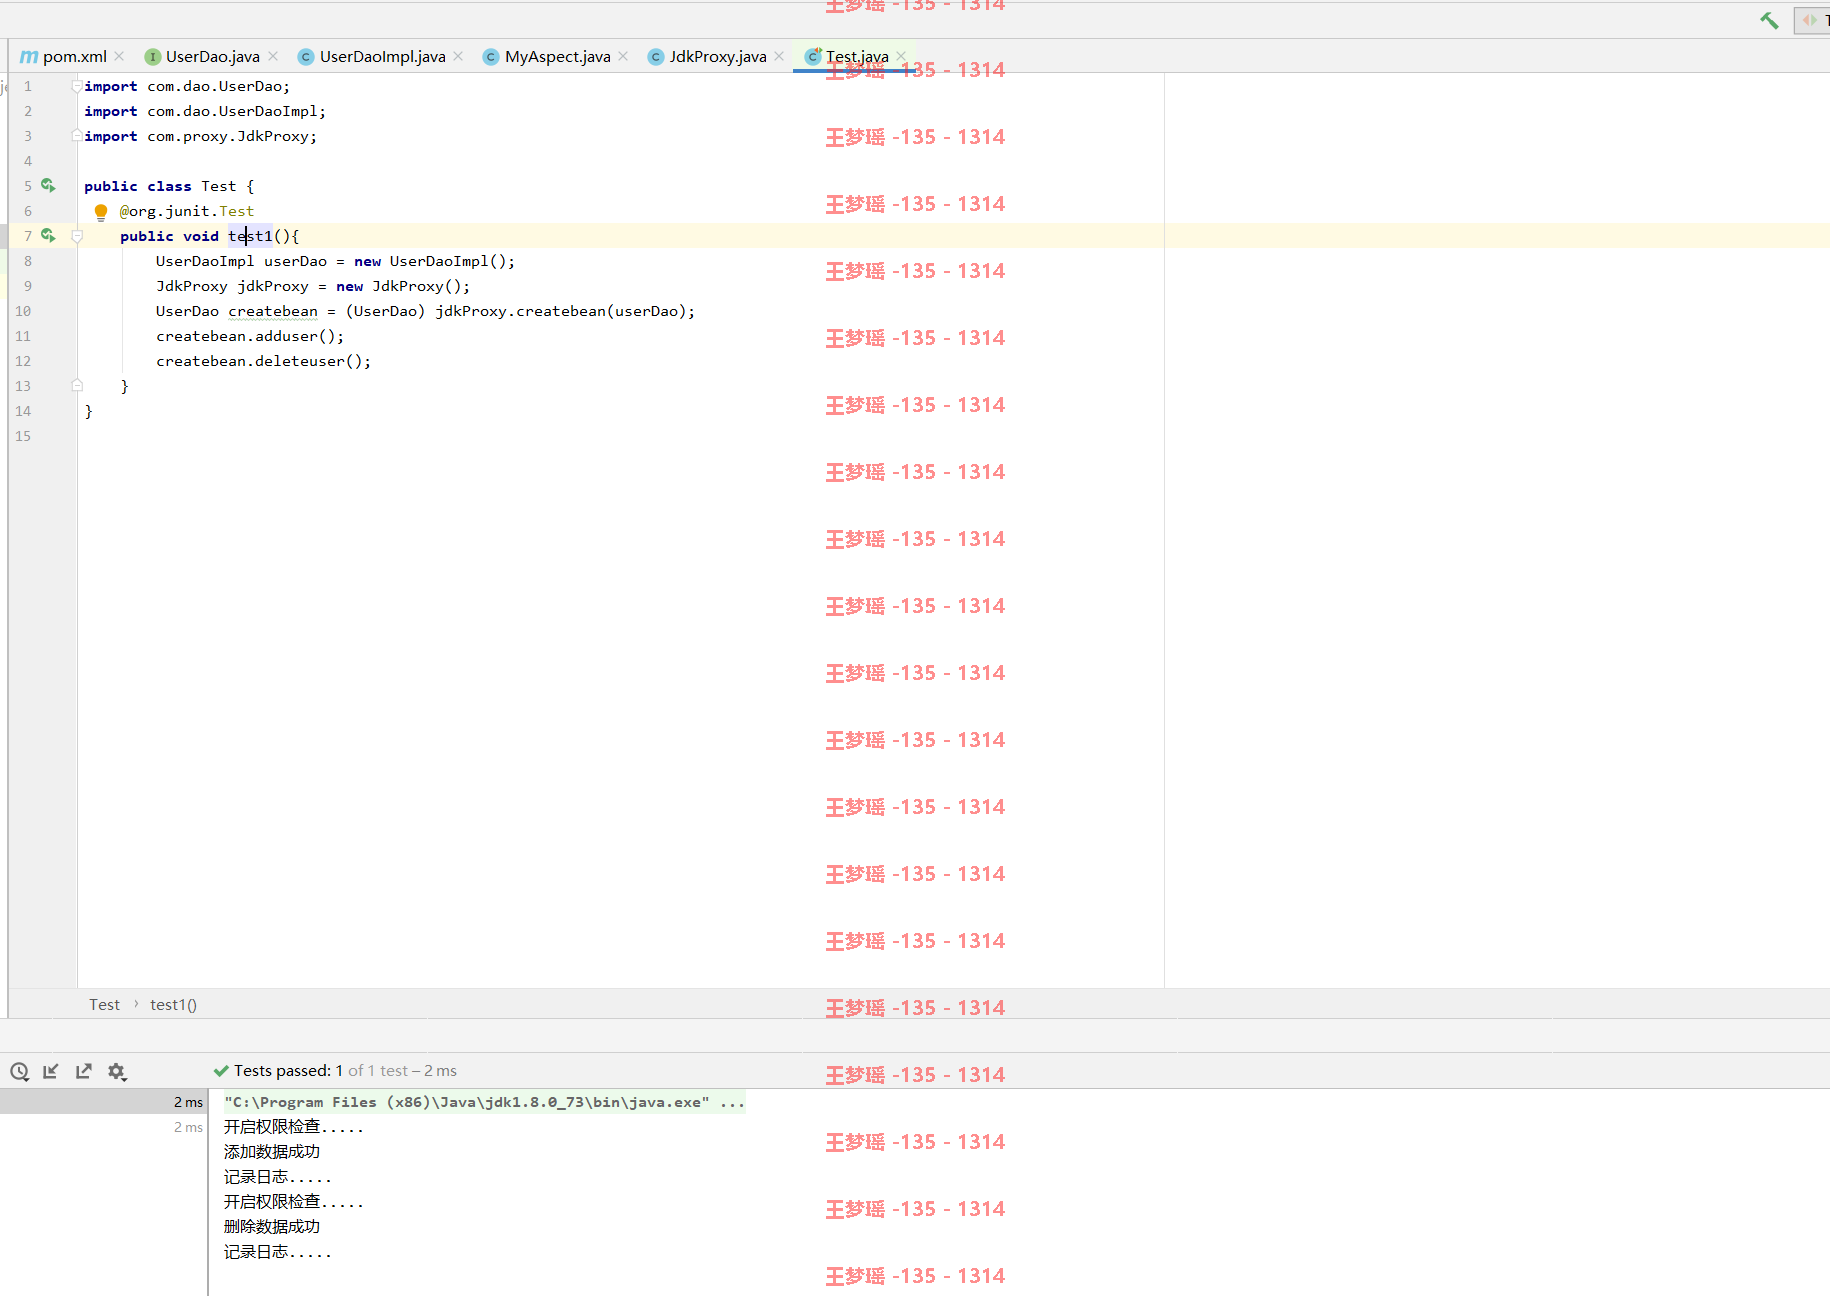This screenshot has width=1830, height=1296.
Task: Click 'import com.proxy.JdkProxy;' on line 3
Action: (201, 136)
